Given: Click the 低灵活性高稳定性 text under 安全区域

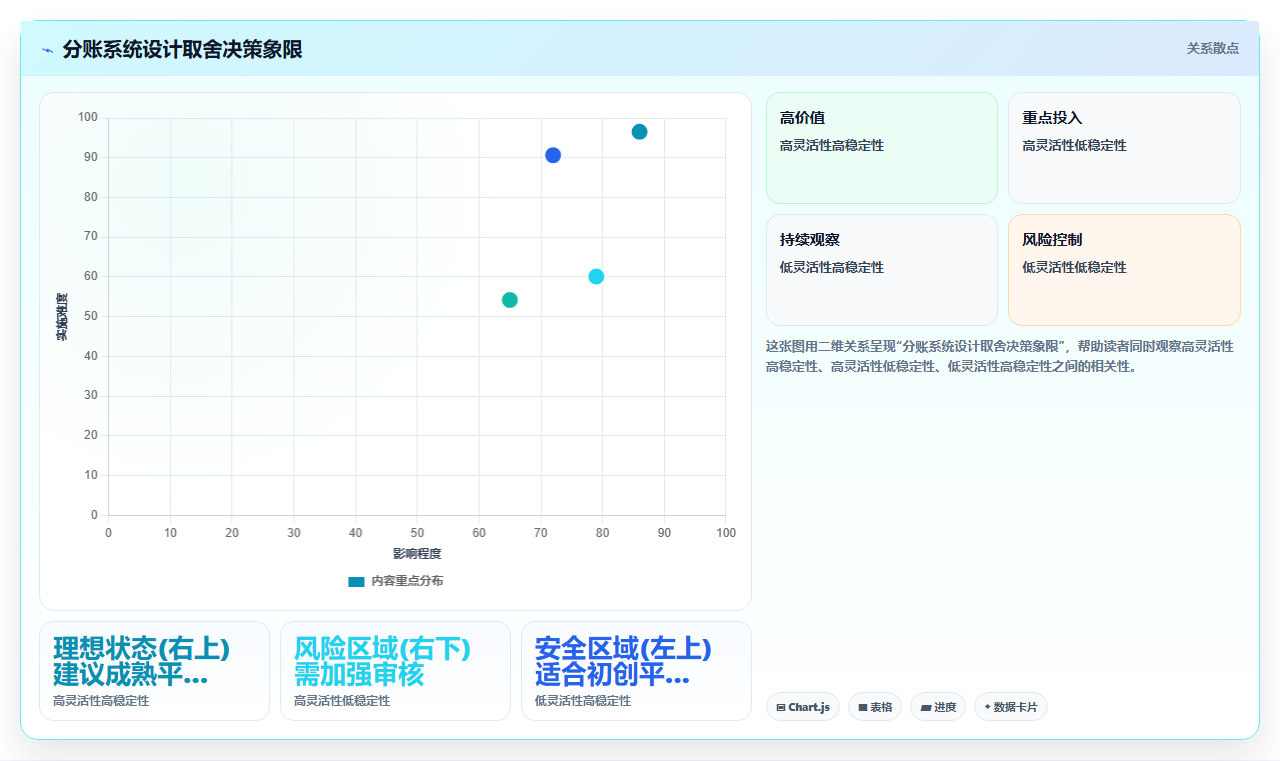Looking at the screenshot, I should [x=583, y=701].
